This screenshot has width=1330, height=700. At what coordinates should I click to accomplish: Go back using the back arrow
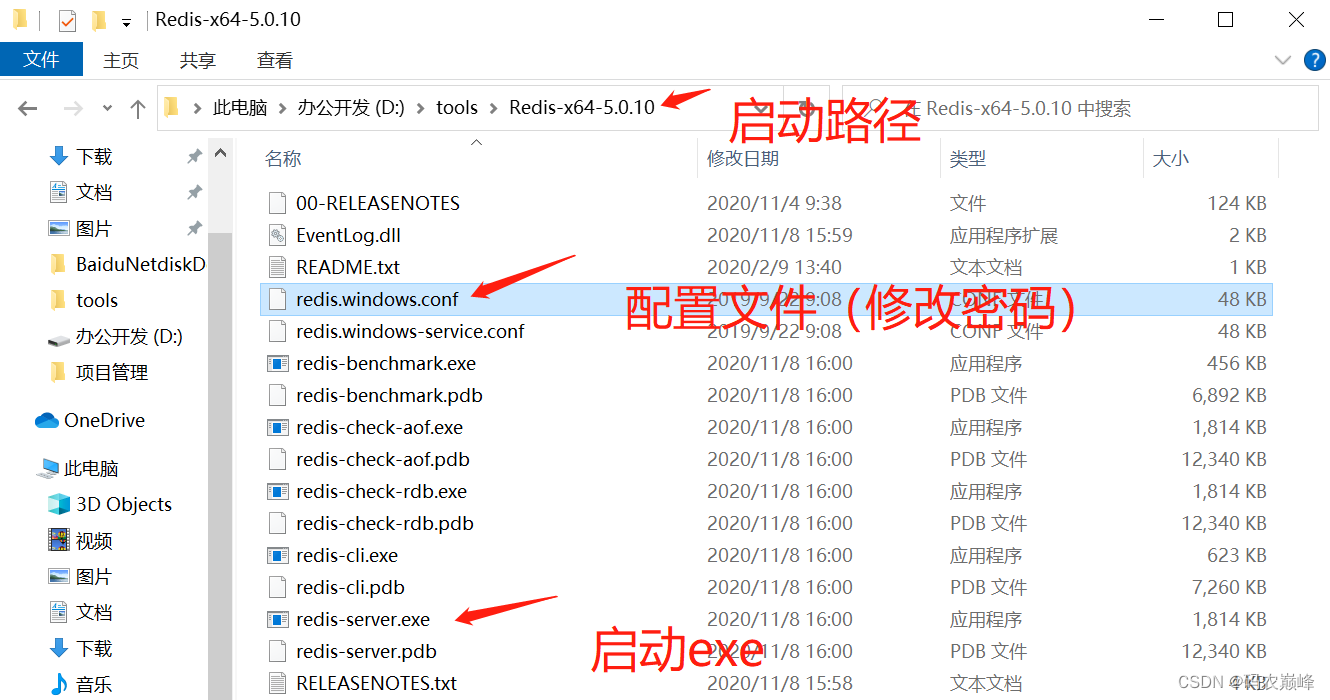pos(27,107)
